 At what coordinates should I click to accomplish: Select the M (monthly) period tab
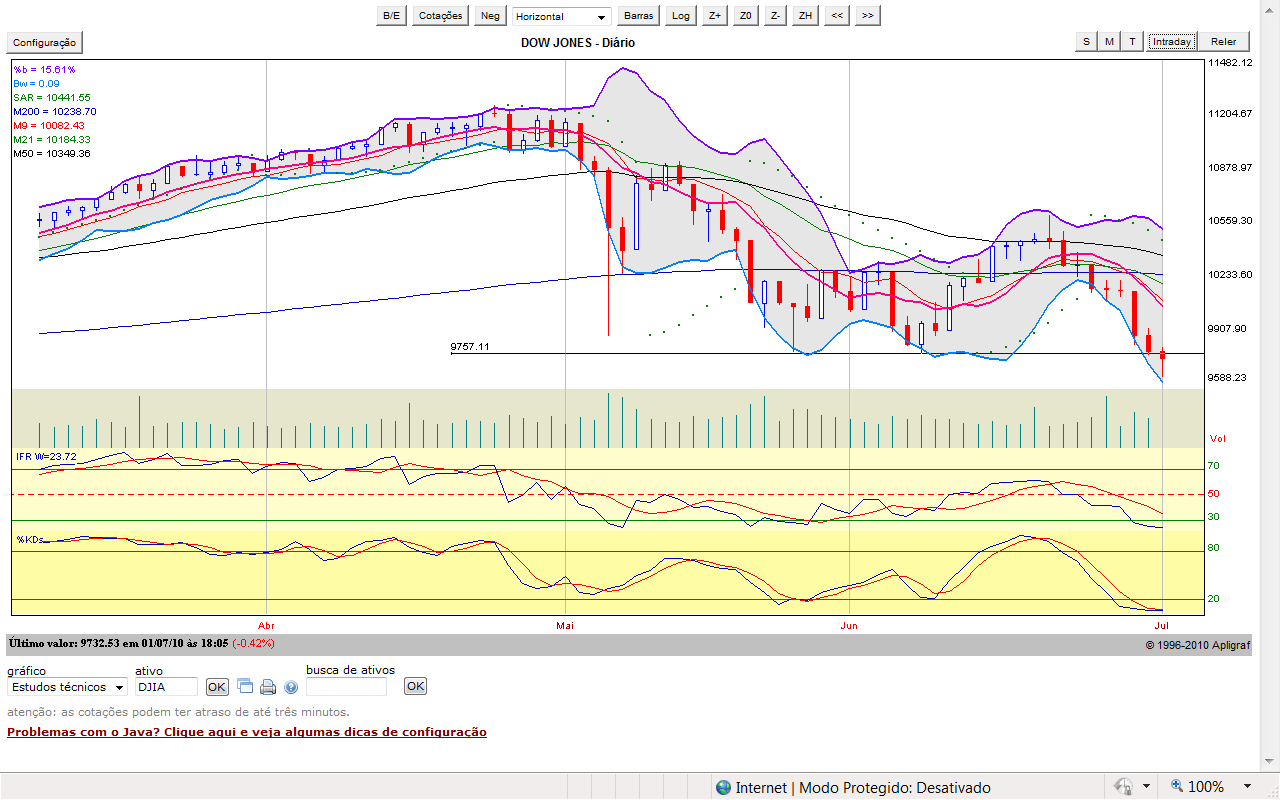(x=1109, y=41)
